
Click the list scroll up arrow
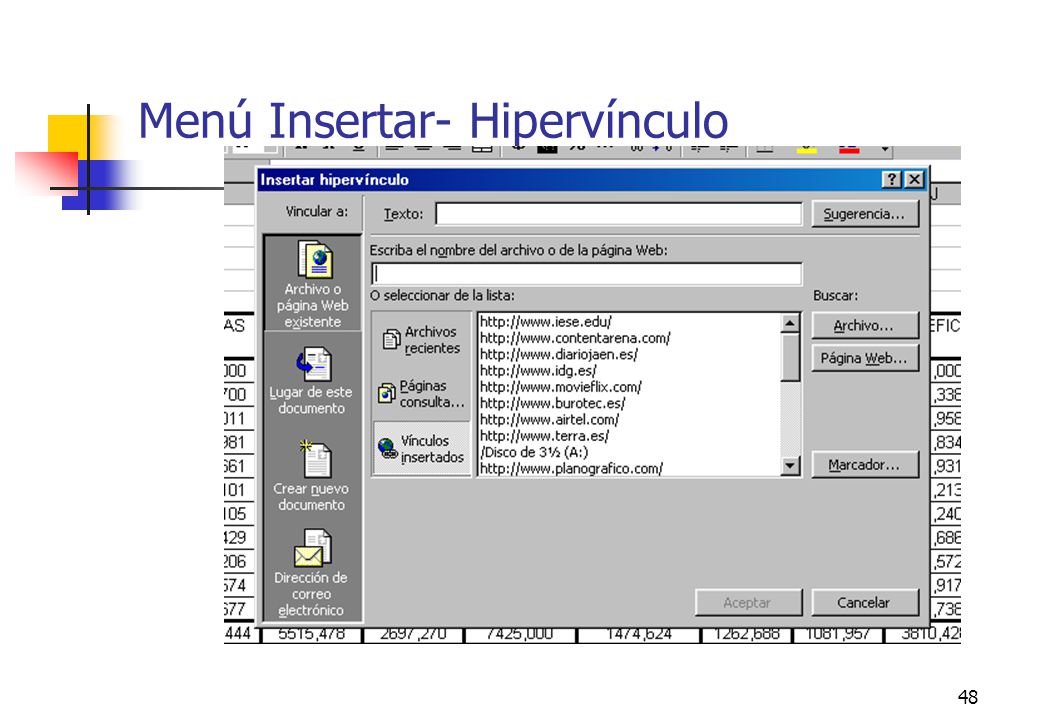pos(790,323)
